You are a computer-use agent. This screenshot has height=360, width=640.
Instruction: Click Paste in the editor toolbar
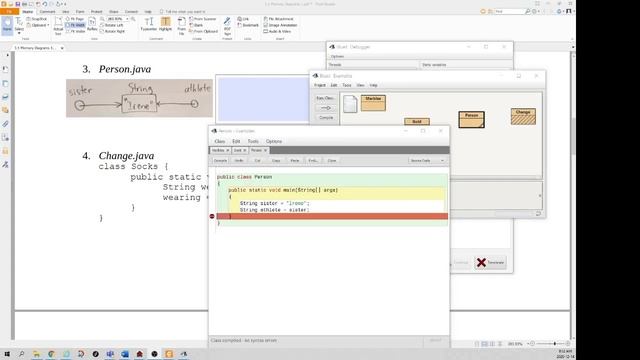click(x=294, y=160)
